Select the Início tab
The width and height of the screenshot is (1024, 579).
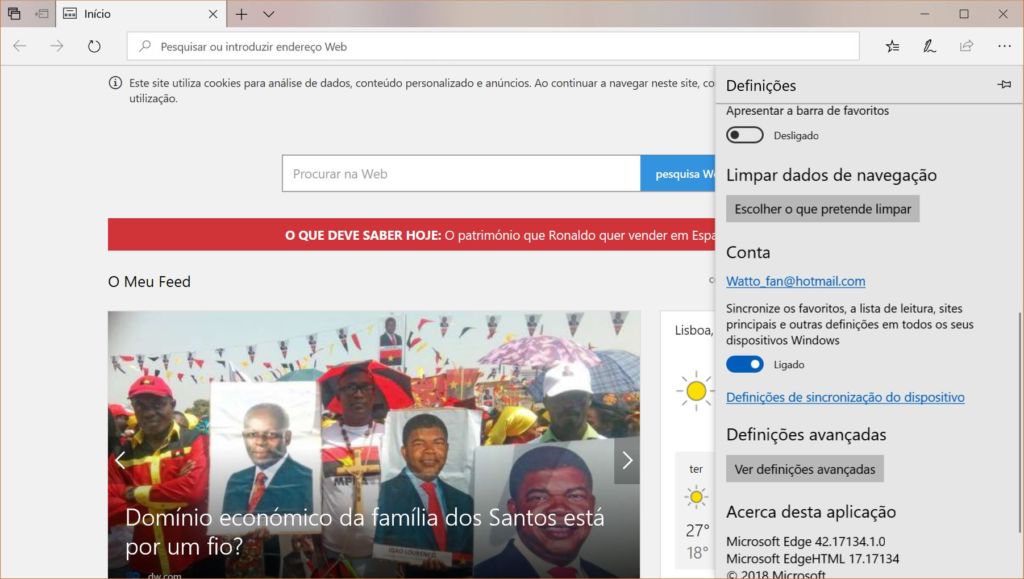[x=140, y=14]
